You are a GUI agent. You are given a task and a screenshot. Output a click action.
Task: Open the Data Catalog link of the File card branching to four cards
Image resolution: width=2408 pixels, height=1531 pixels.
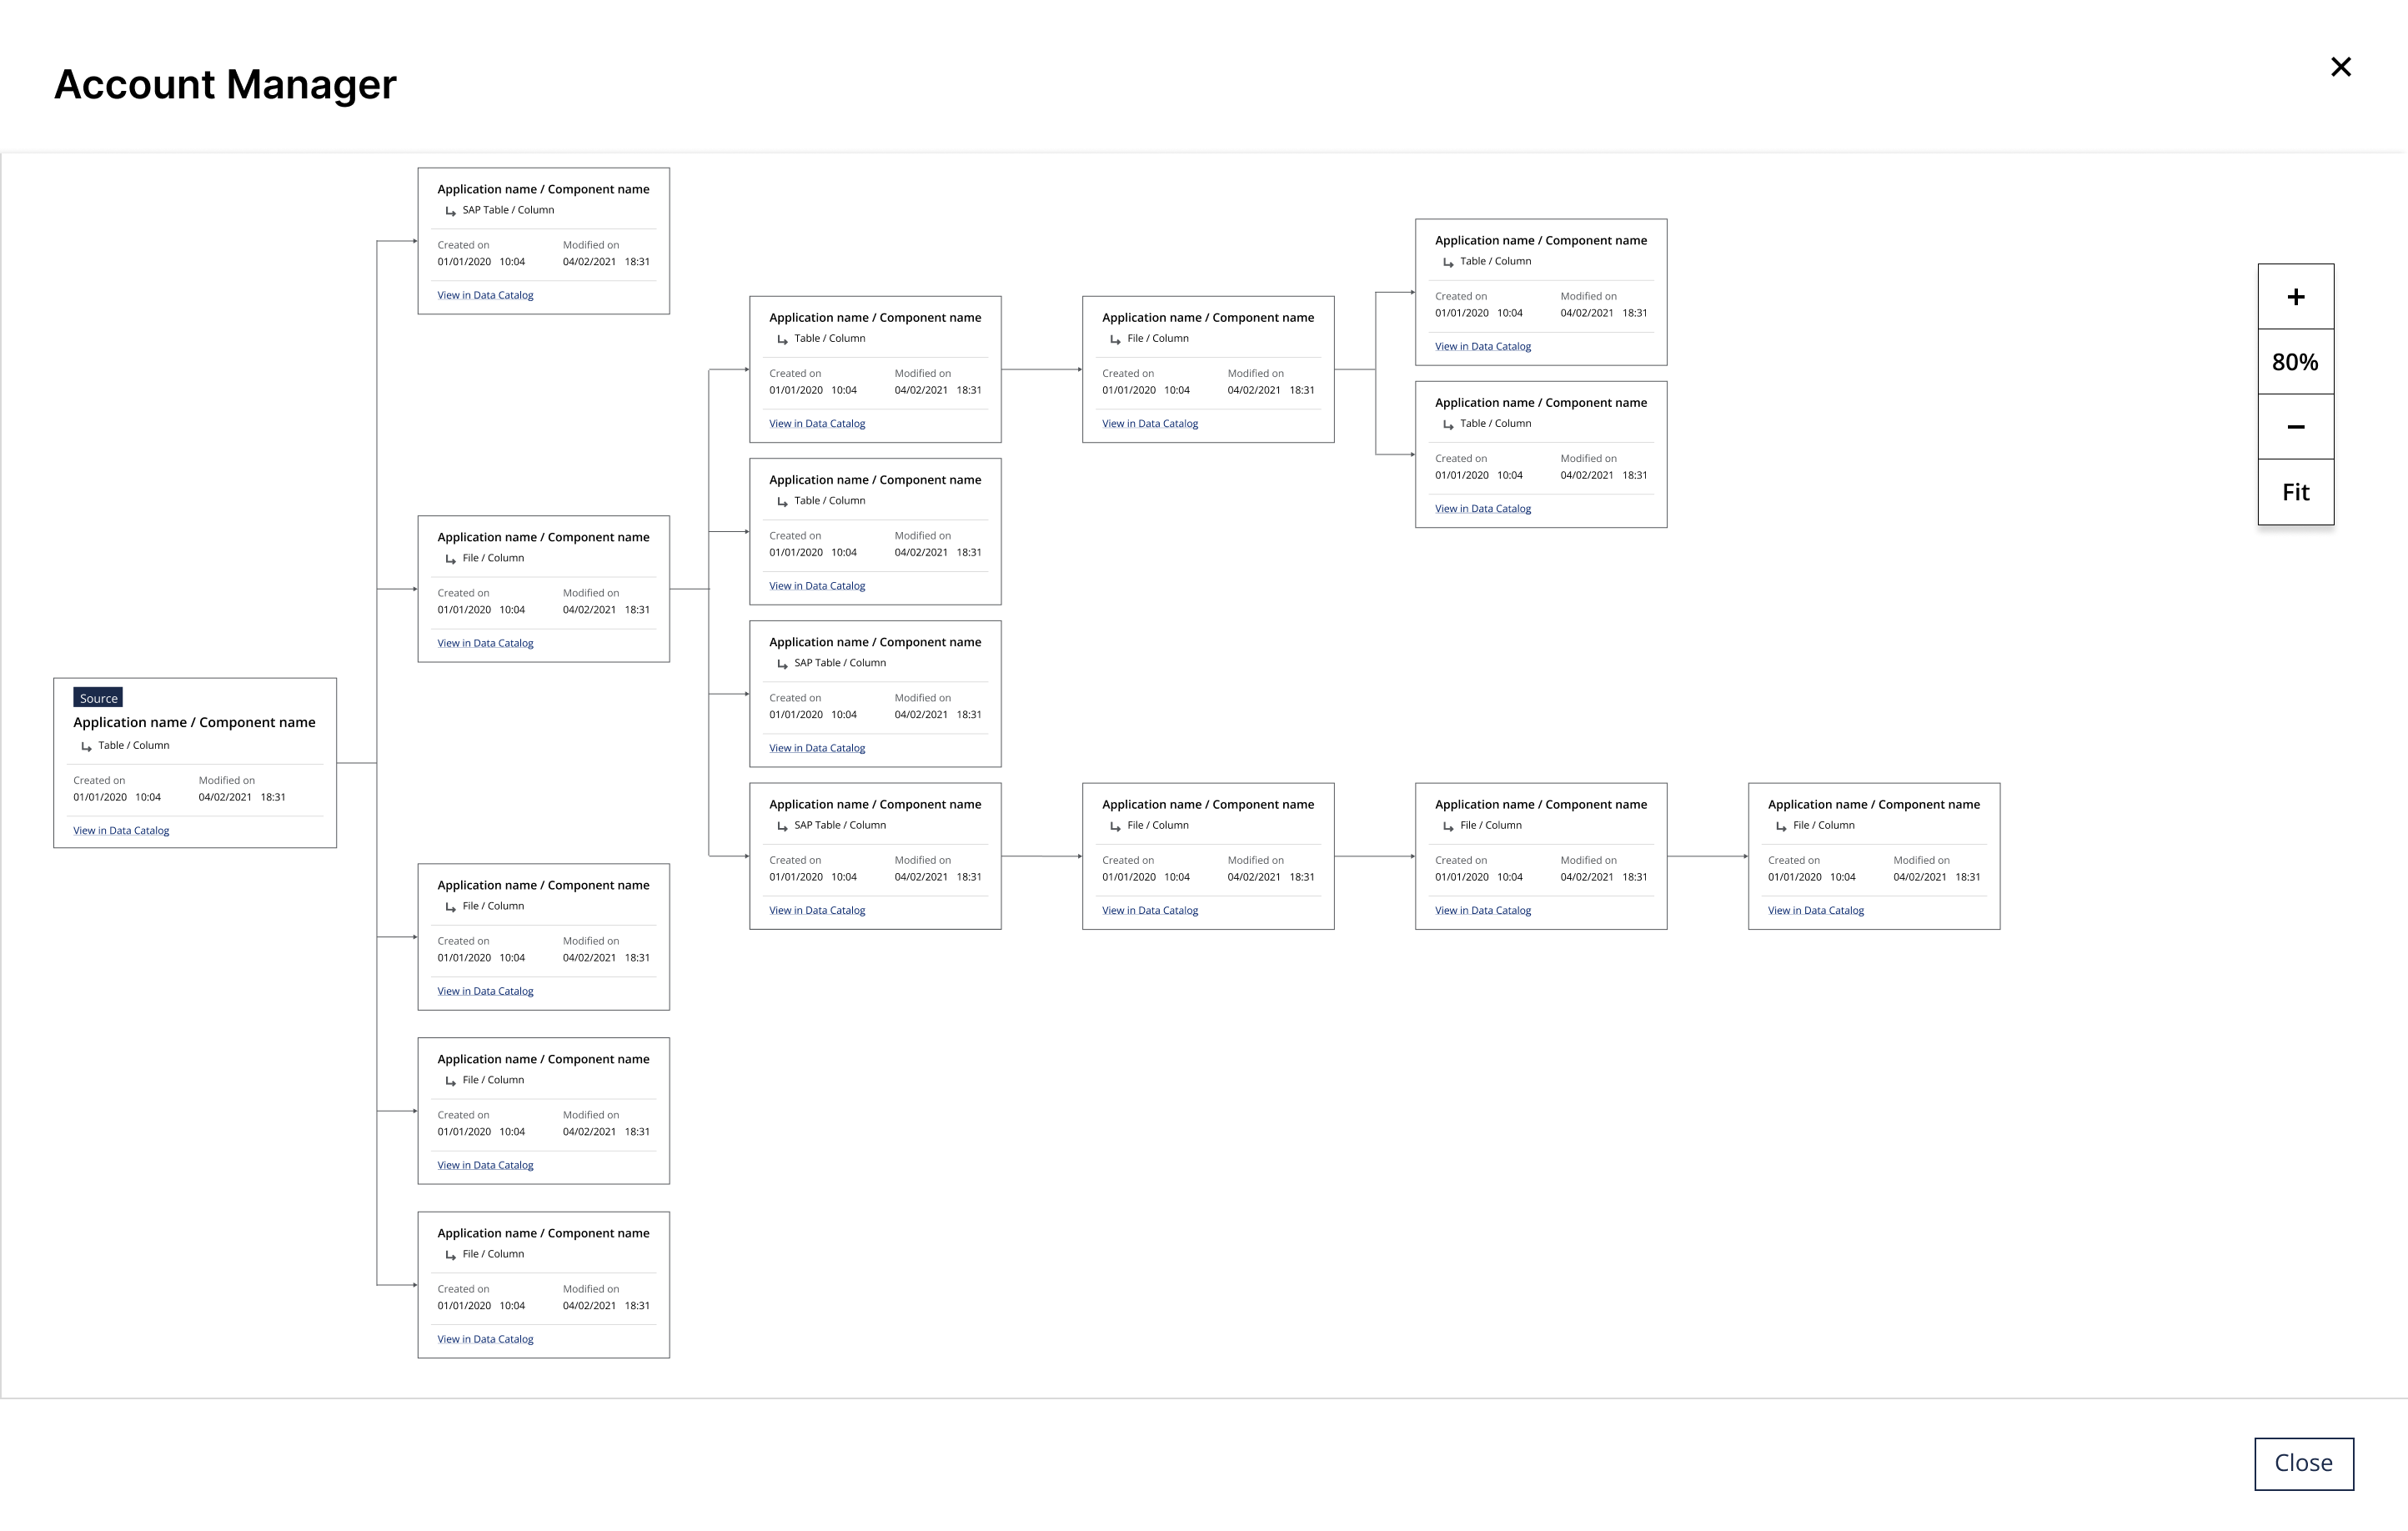(x=485, y=643)
